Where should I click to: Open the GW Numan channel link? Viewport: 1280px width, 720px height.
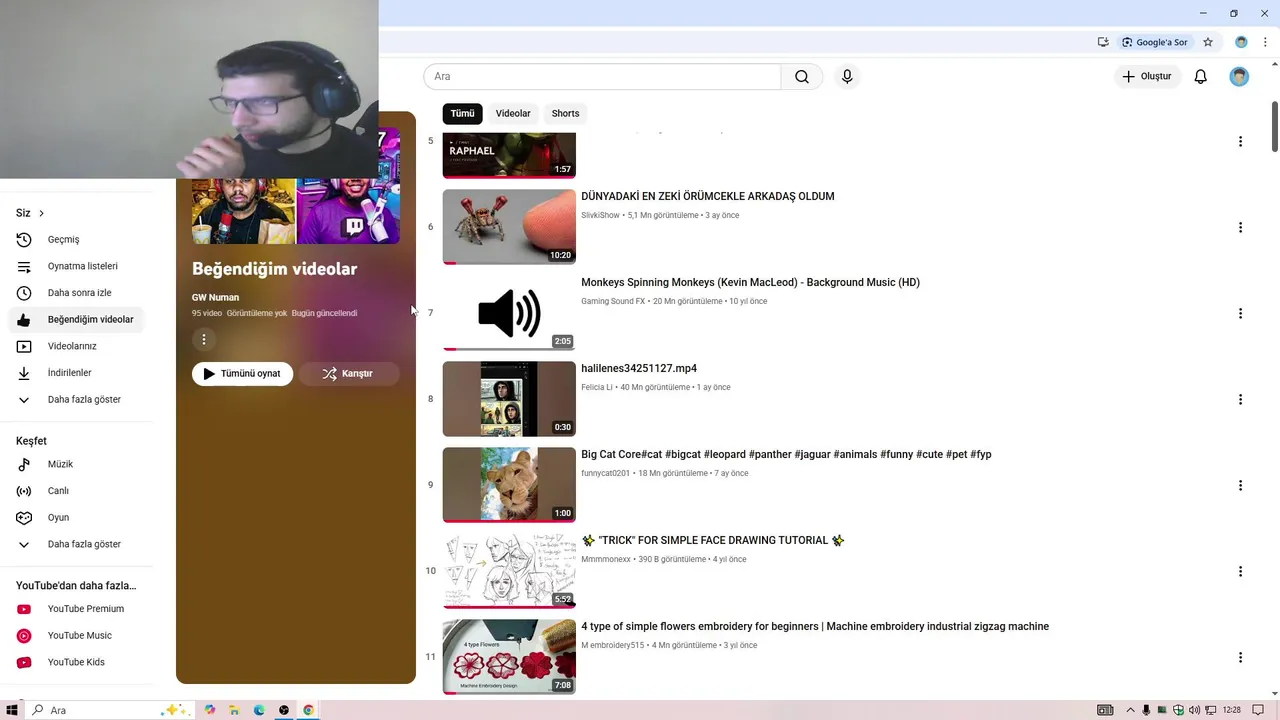pos(215,297)
